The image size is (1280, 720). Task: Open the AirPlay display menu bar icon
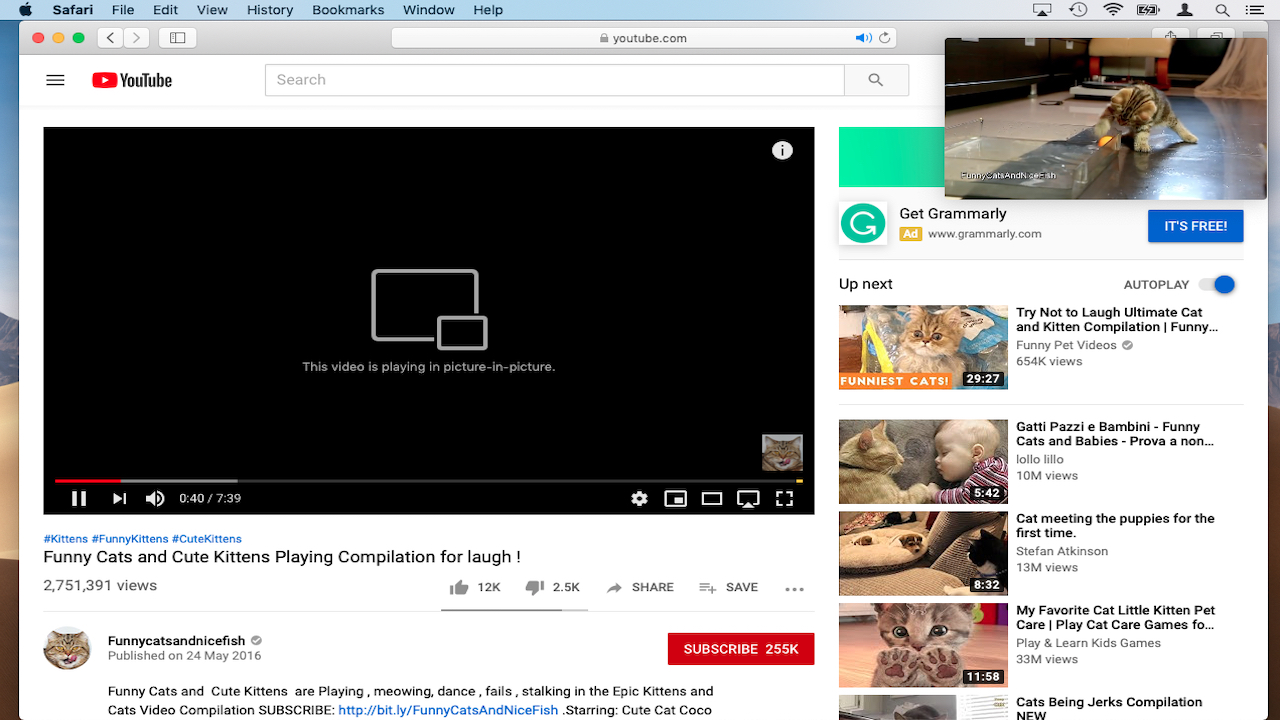[1042, 10]
